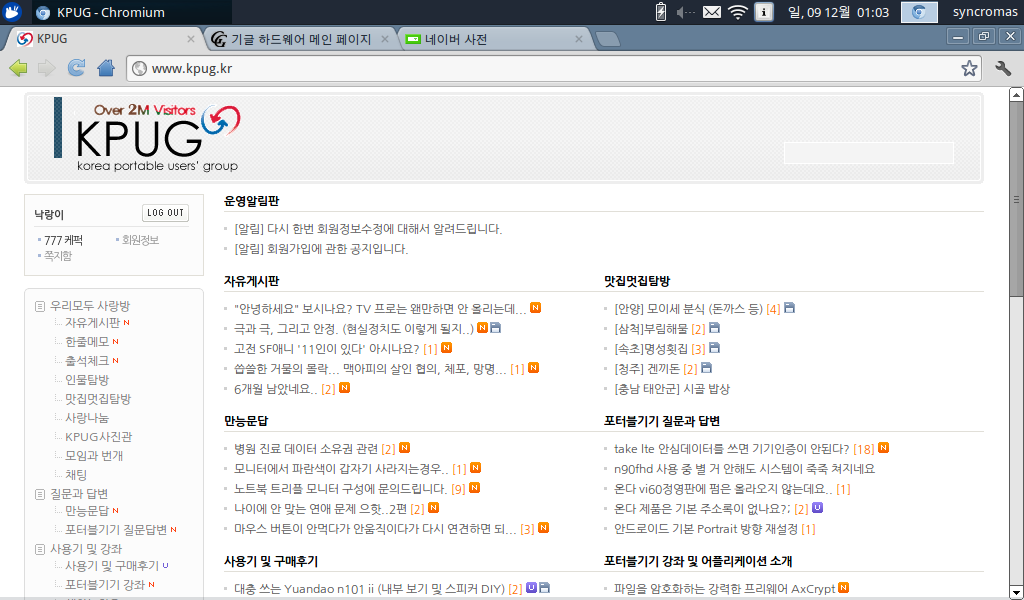Close the 기글 하드웨어 메인 페이지 tab
The width and height of the screenshot is (1024, 600).
(385, 39)
